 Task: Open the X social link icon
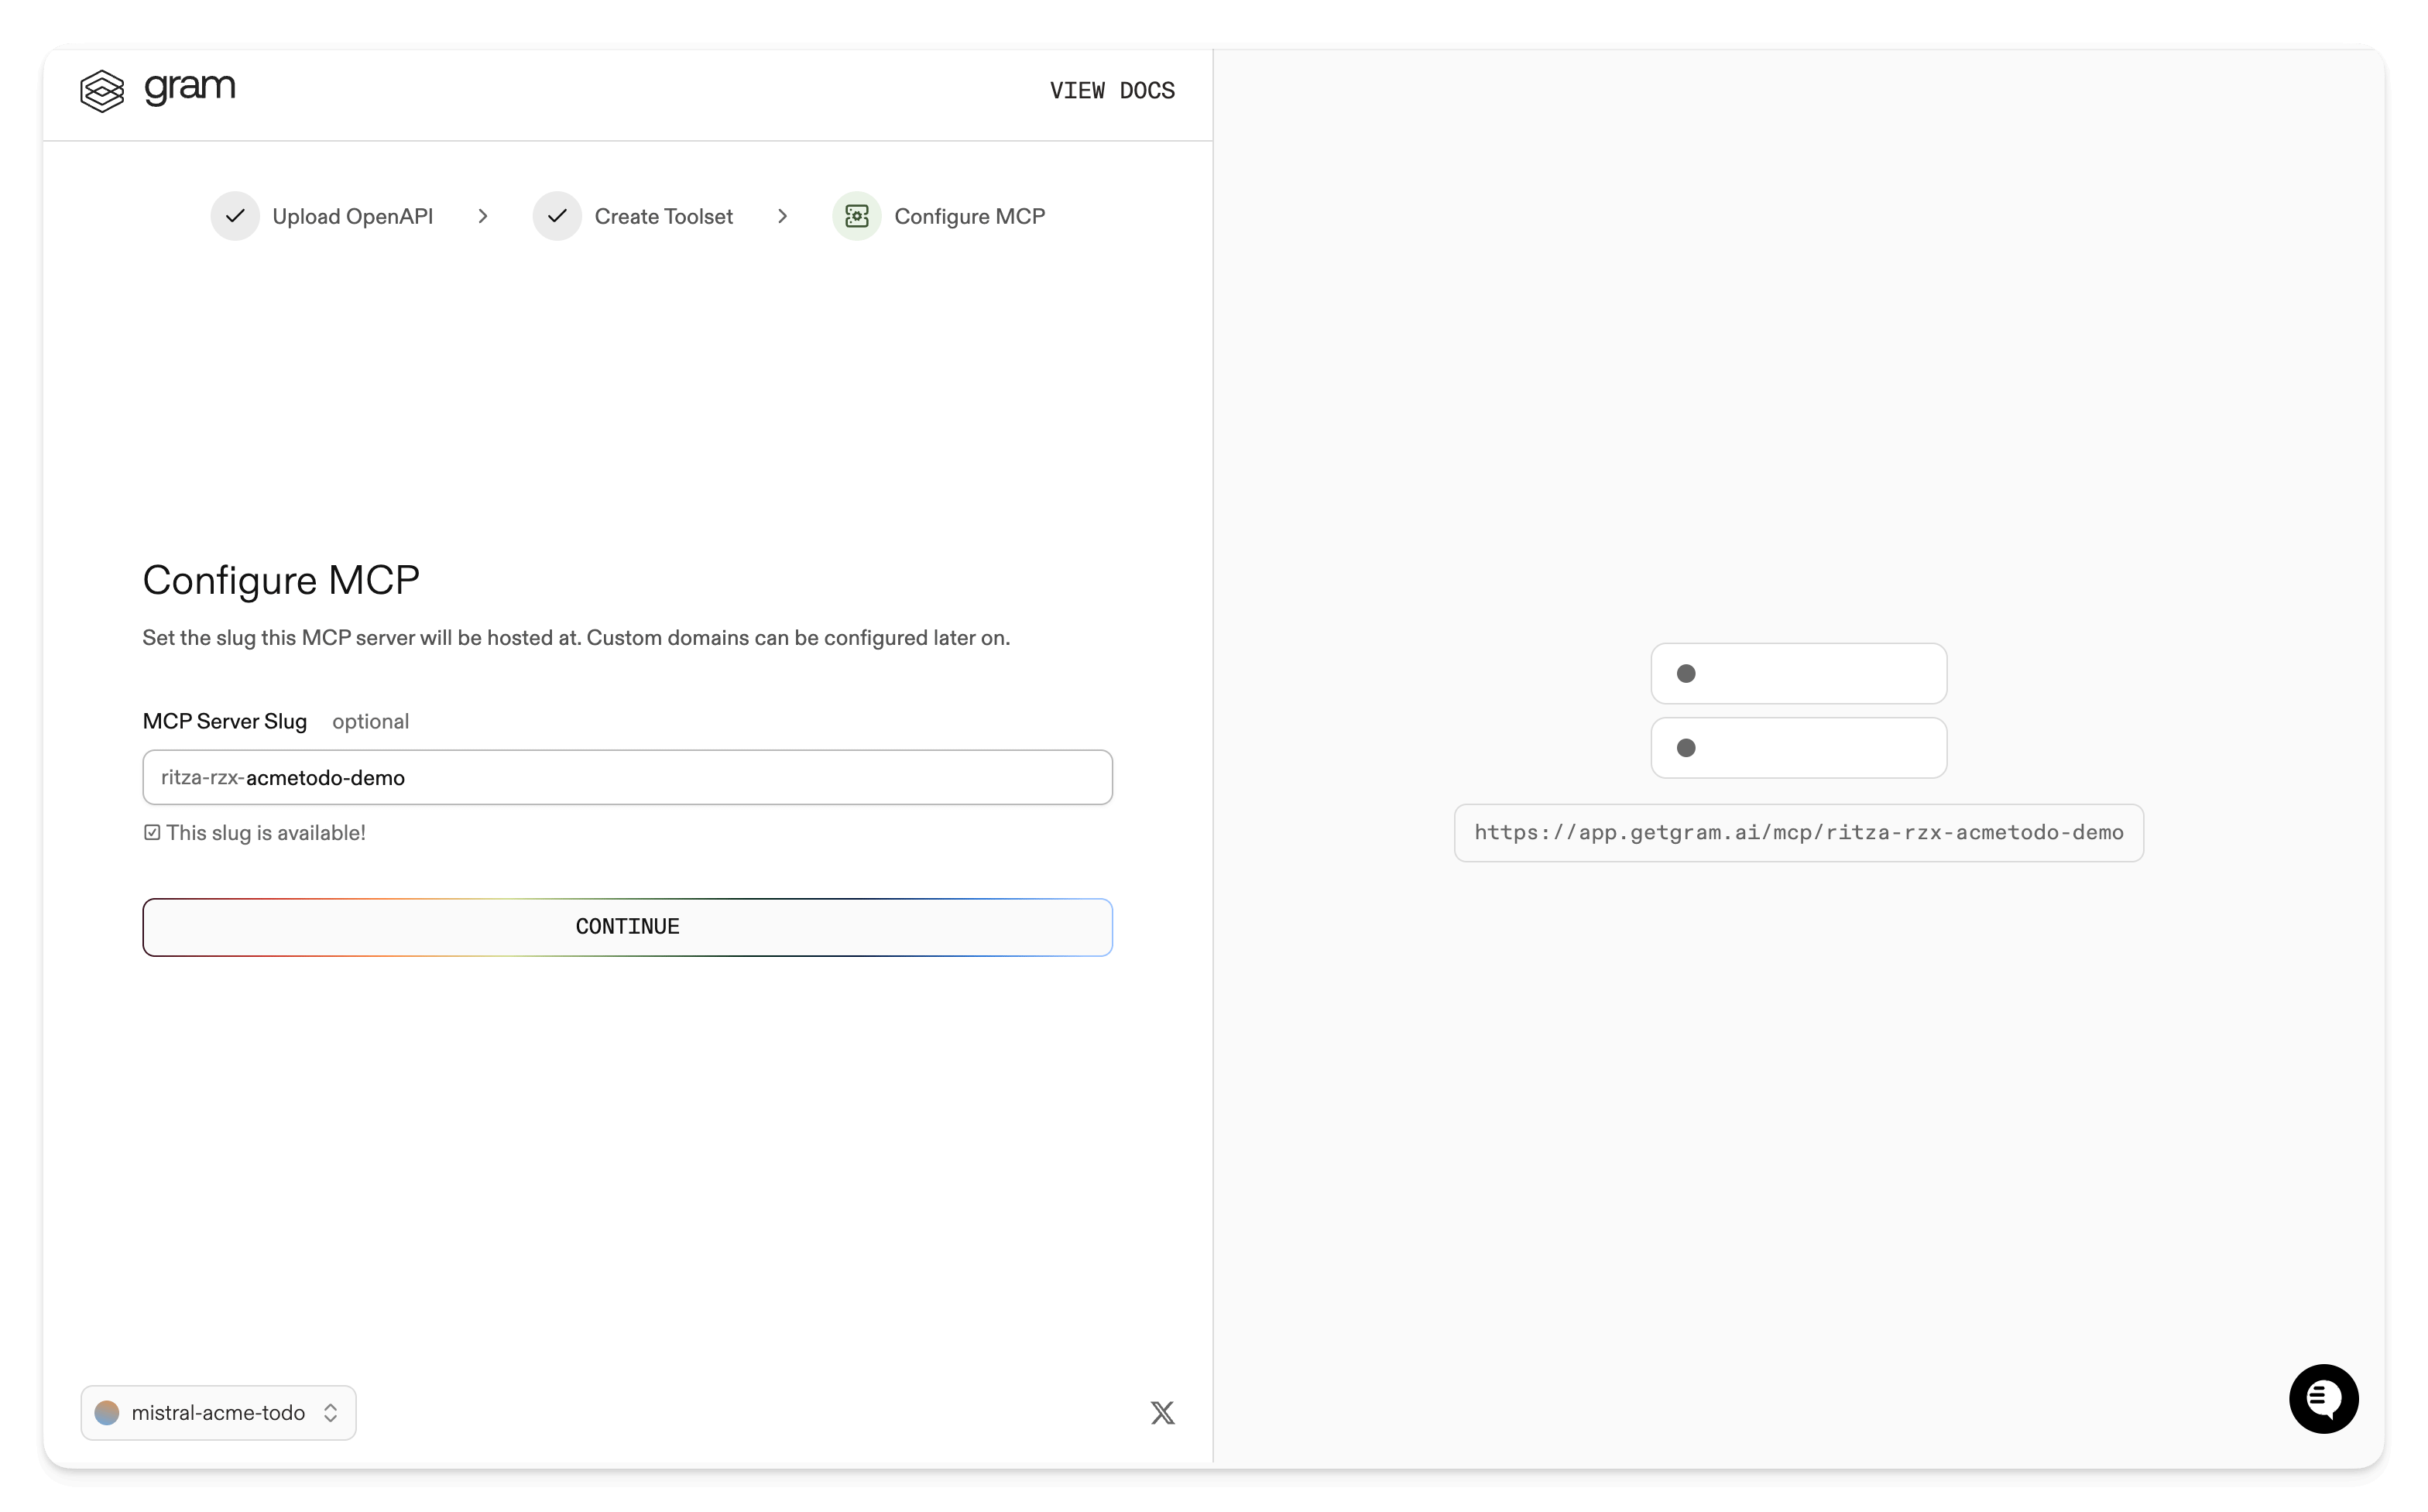(1162, 1412)
